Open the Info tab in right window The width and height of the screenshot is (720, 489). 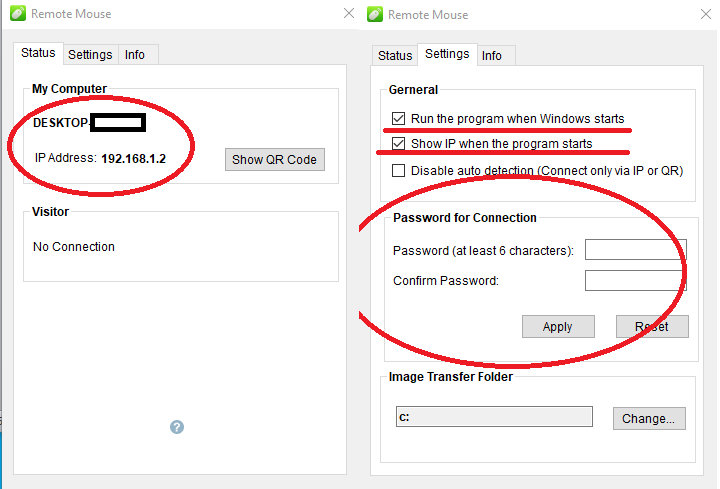(x=492, y=56)
